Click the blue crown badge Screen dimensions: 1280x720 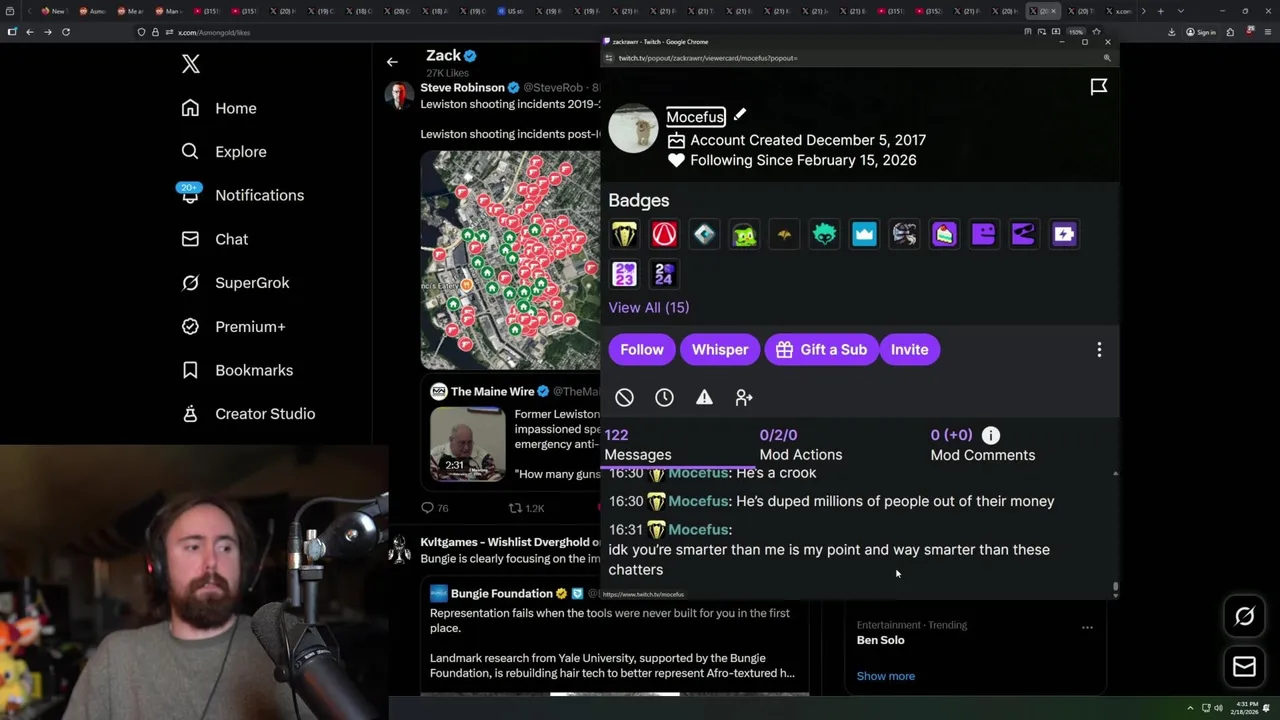tap(864, 234)
